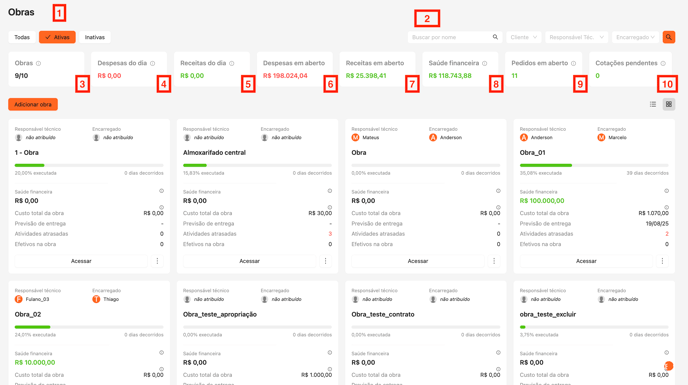Image resolution: width=688 pixels, height=385 pixels.
Task: Show info icon for Pedidos em aberto
Action: pos(573,63)
